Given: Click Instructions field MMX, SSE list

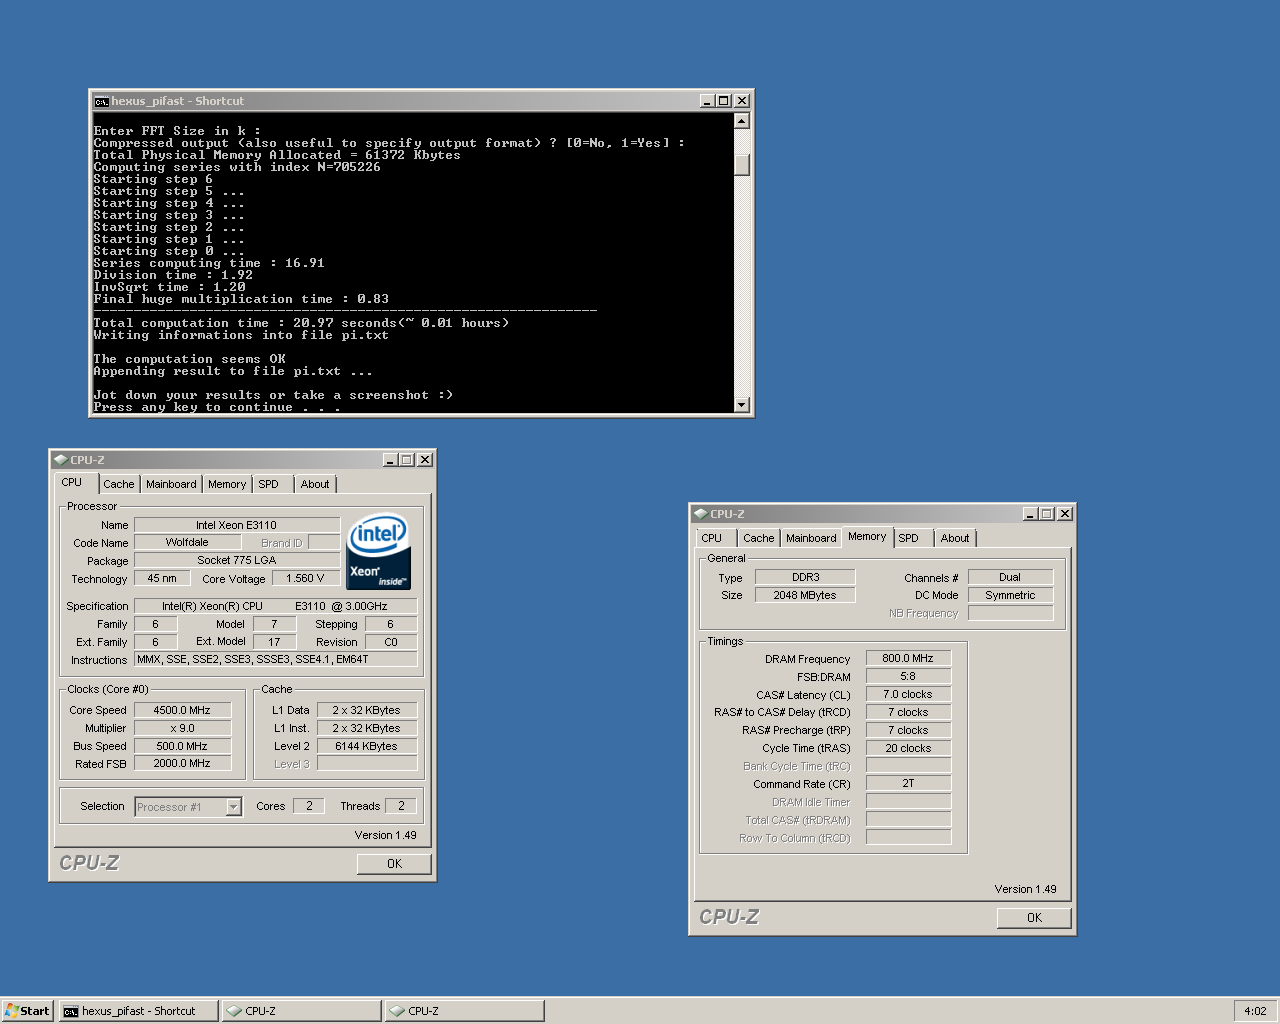Looking at the screenshot, I should pos(276,659).
